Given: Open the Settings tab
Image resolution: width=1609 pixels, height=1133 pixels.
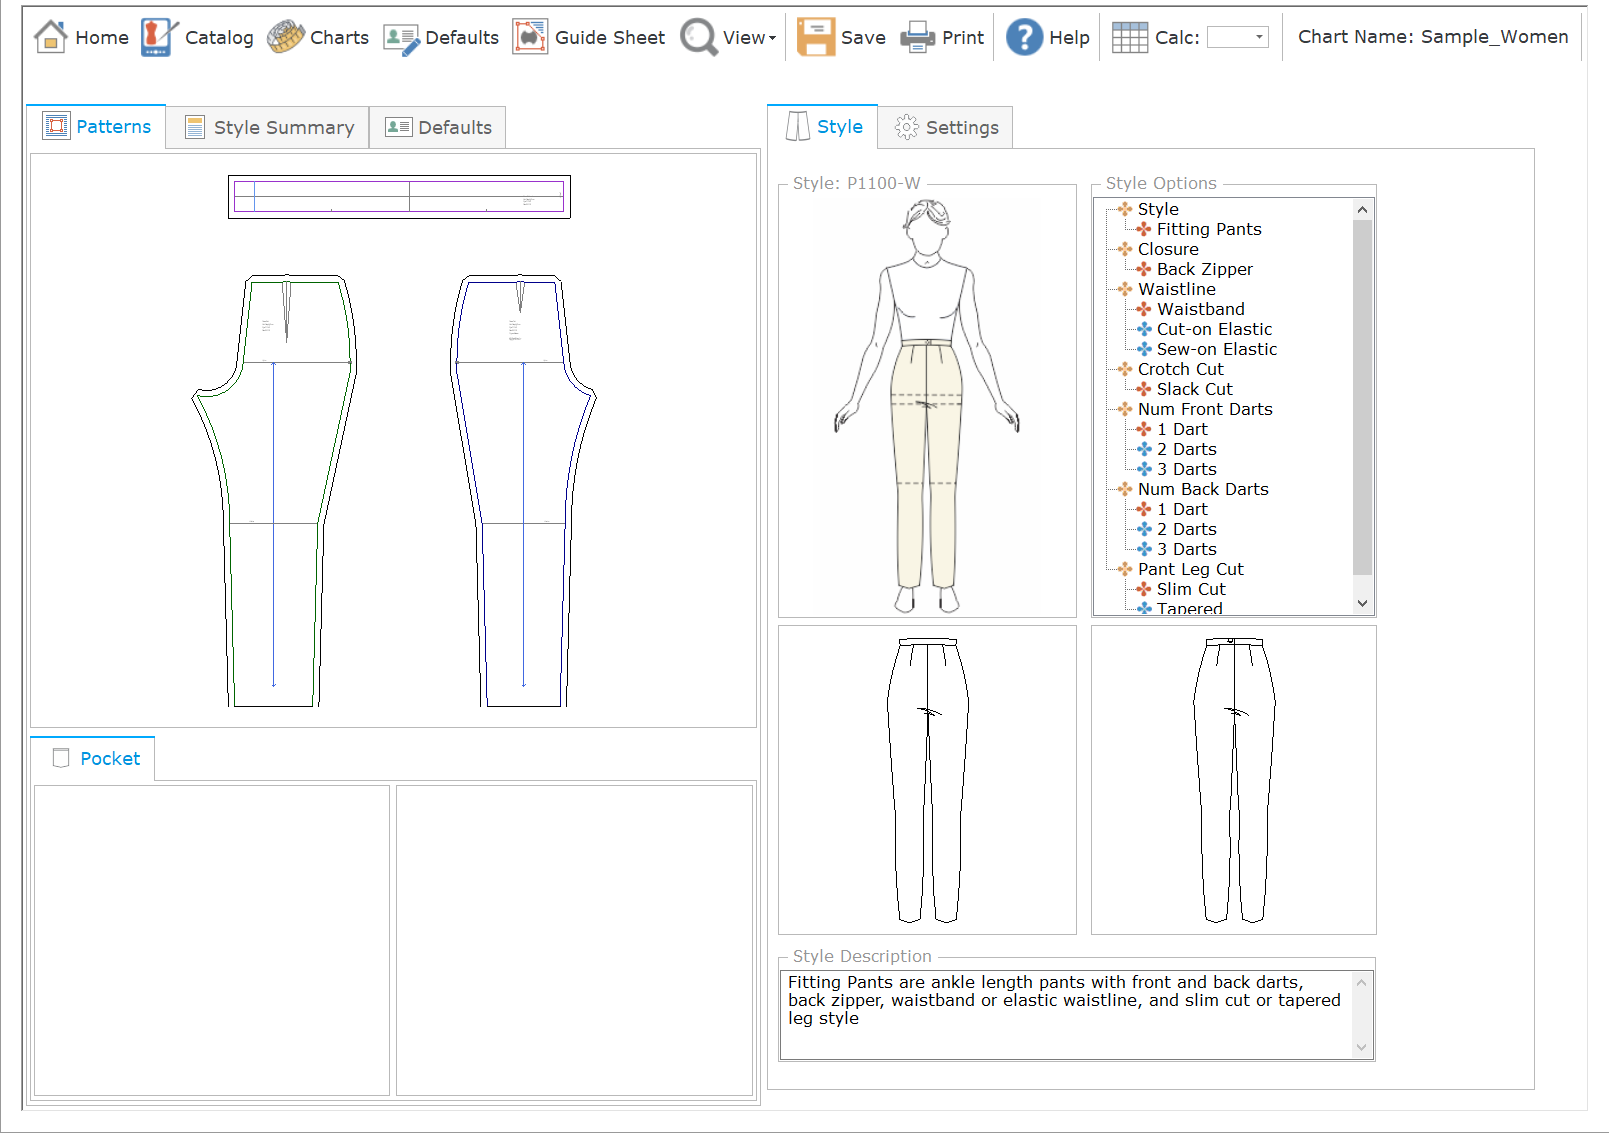Looking at the screenshot, I should [945, 127].
